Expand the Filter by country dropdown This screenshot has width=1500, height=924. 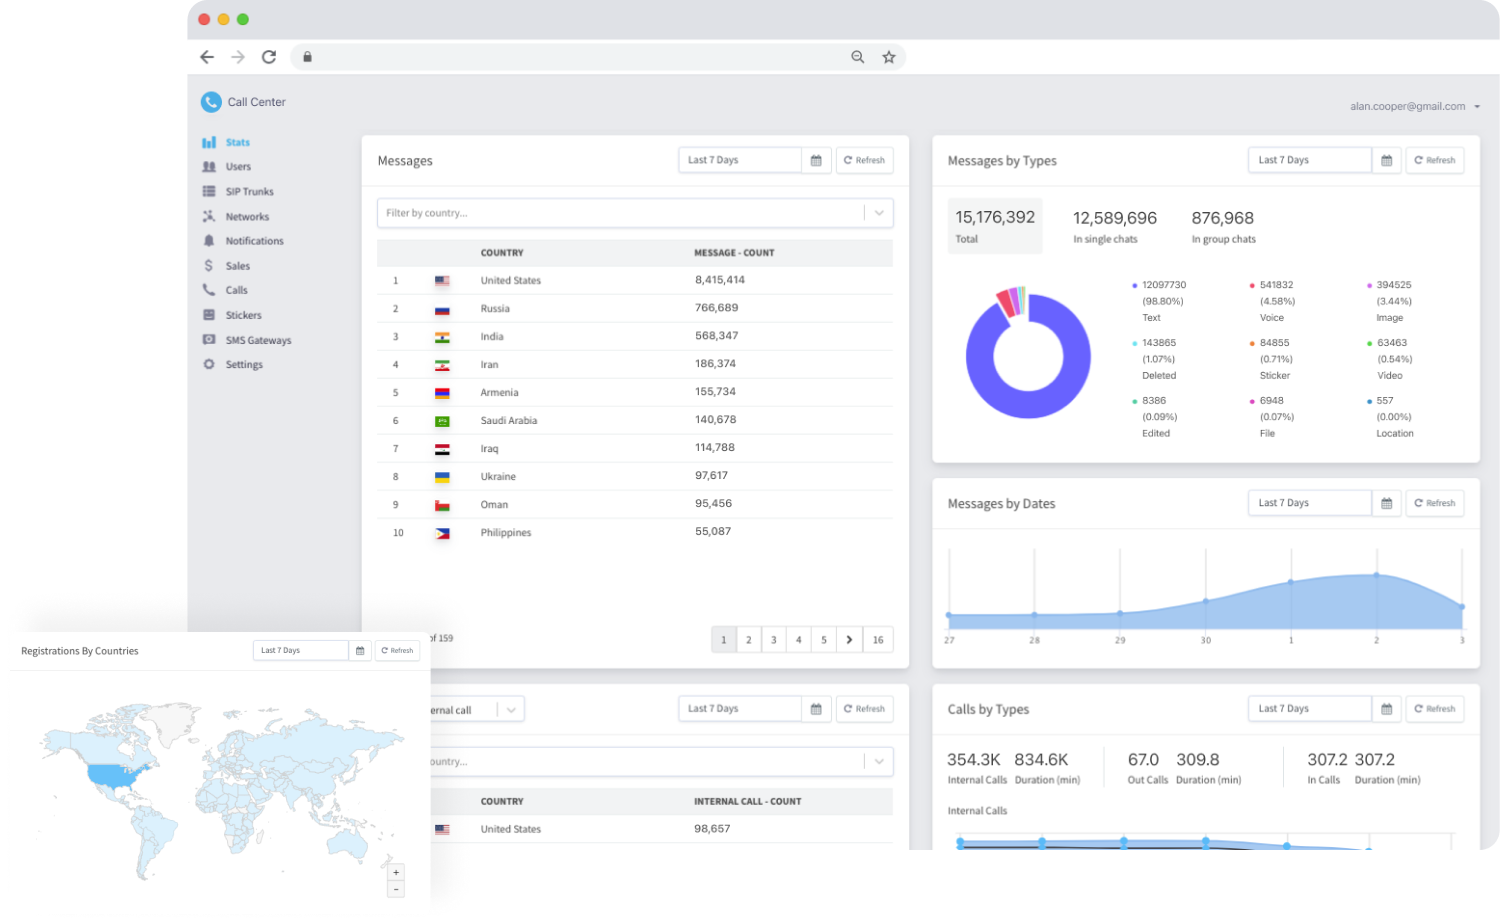(879, 212)
